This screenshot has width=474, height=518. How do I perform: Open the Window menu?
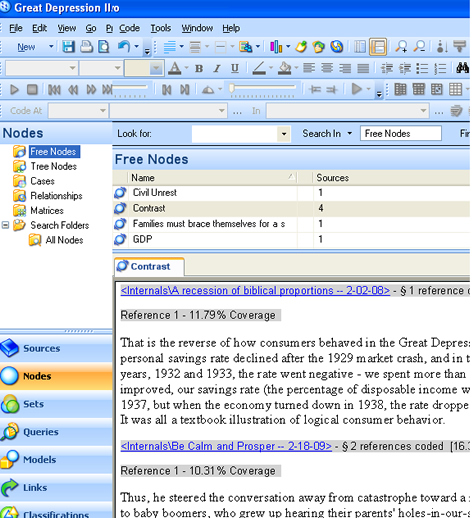197,28
